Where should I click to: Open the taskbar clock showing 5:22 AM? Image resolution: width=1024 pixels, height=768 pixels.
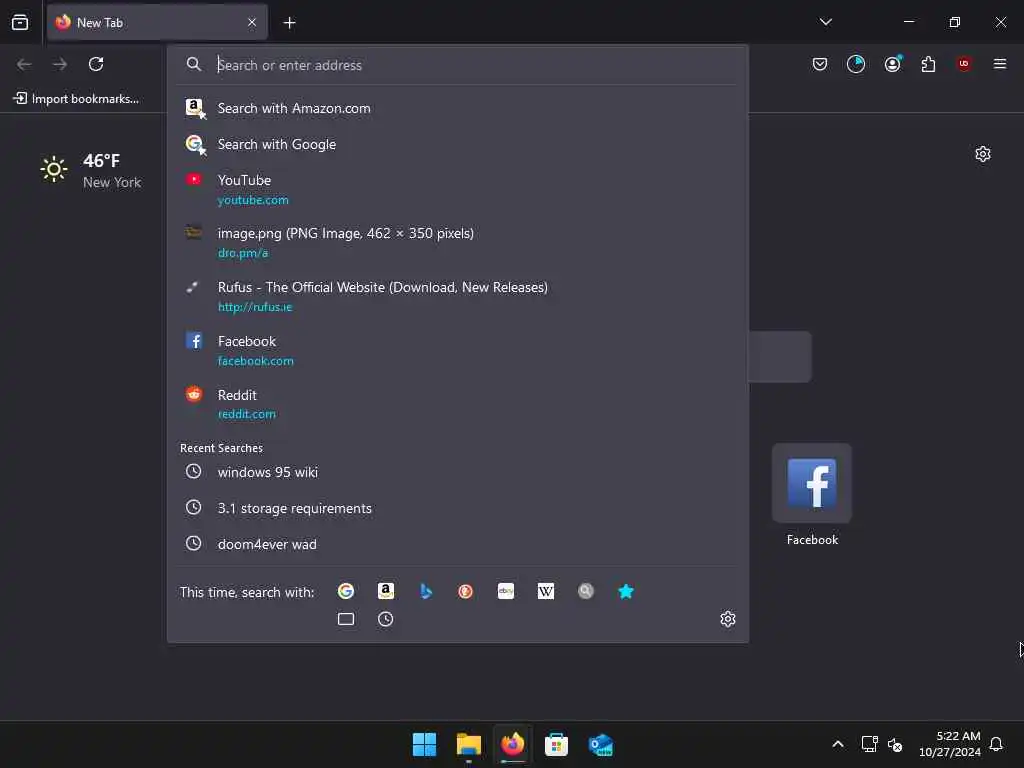tap(950, 744)
